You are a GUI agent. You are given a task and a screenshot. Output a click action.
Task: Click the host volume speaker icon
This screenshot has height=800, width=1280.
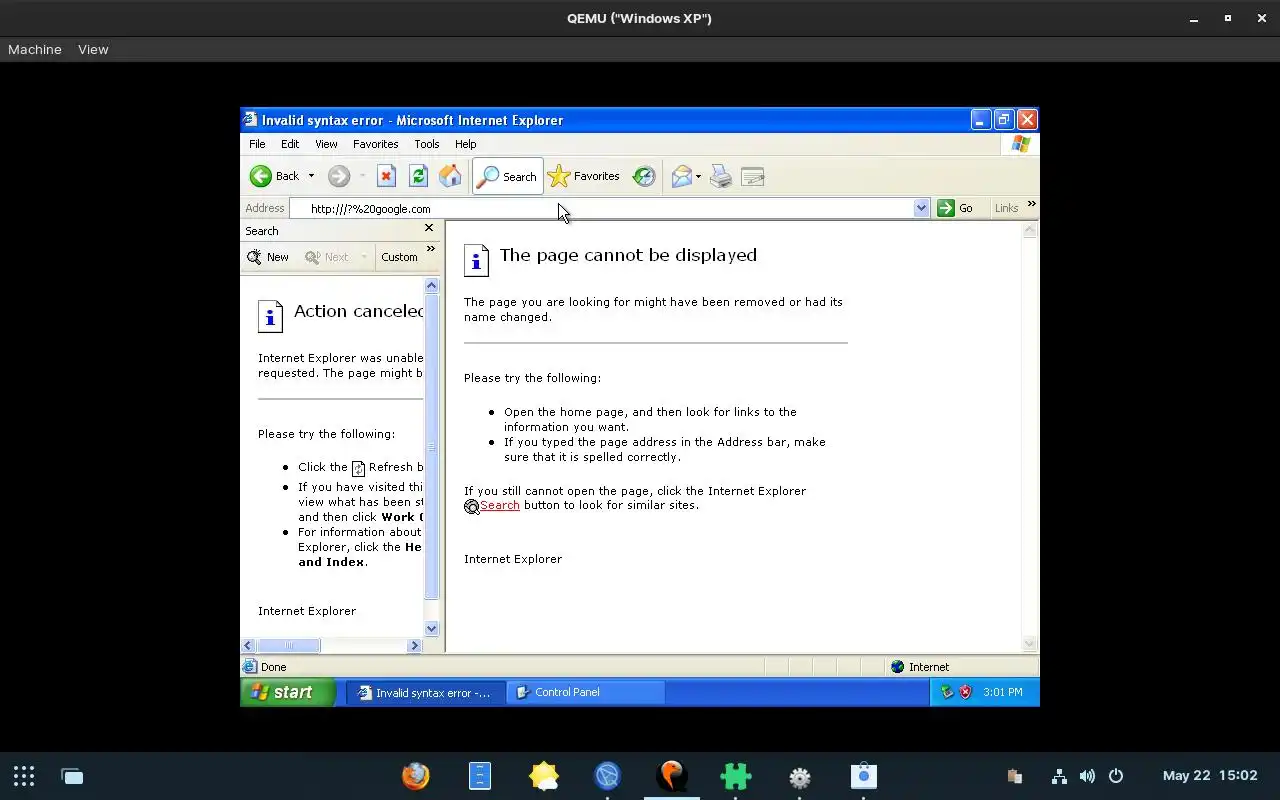pos(1087,776)
